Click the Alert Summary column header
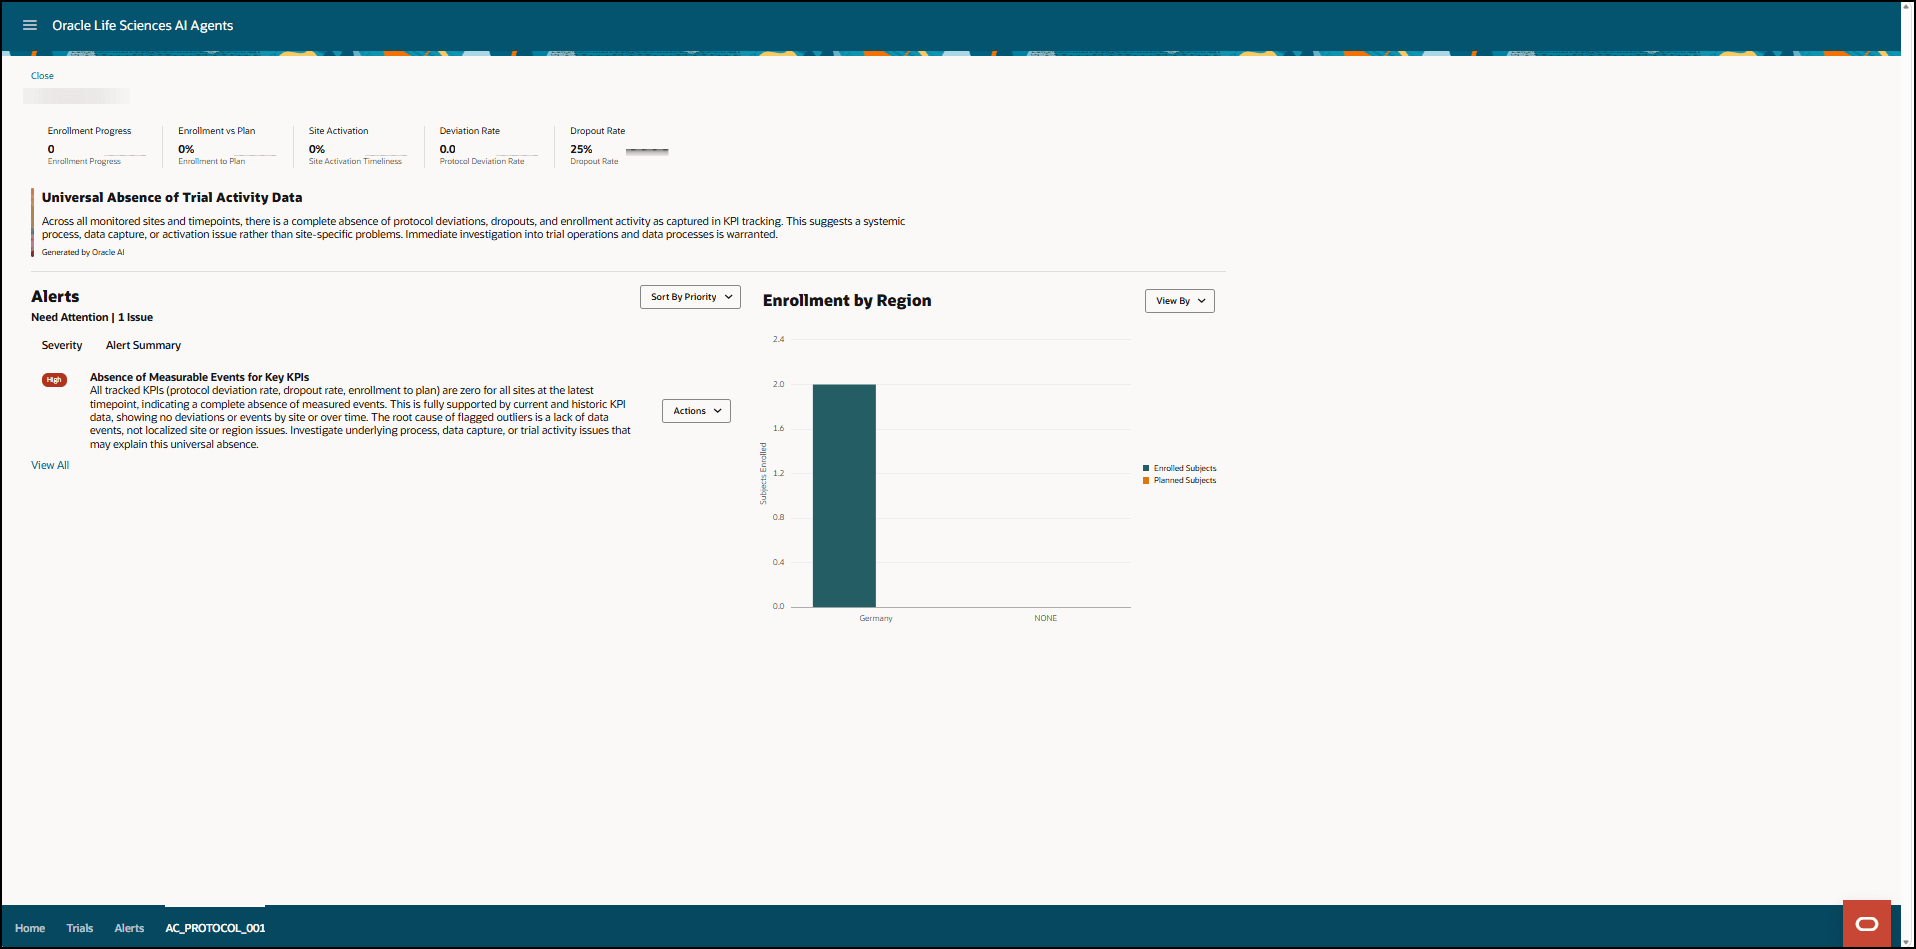Screen dimensions: 1916x949 click(144, 345)
